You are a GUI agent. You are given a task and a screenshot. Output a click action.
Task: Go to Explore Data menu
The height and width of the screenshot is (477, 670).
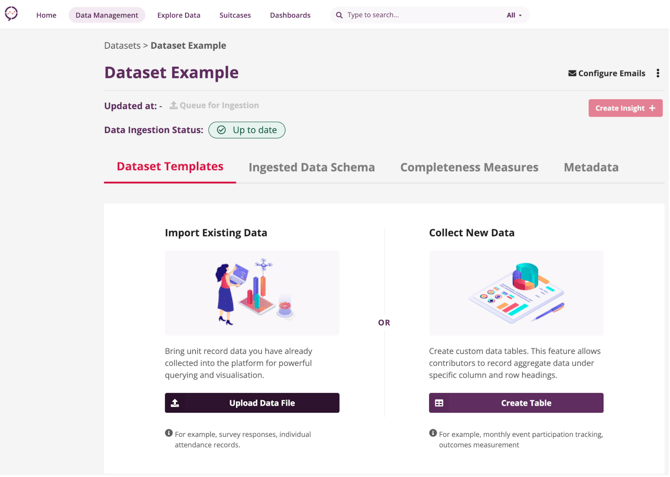178,15
